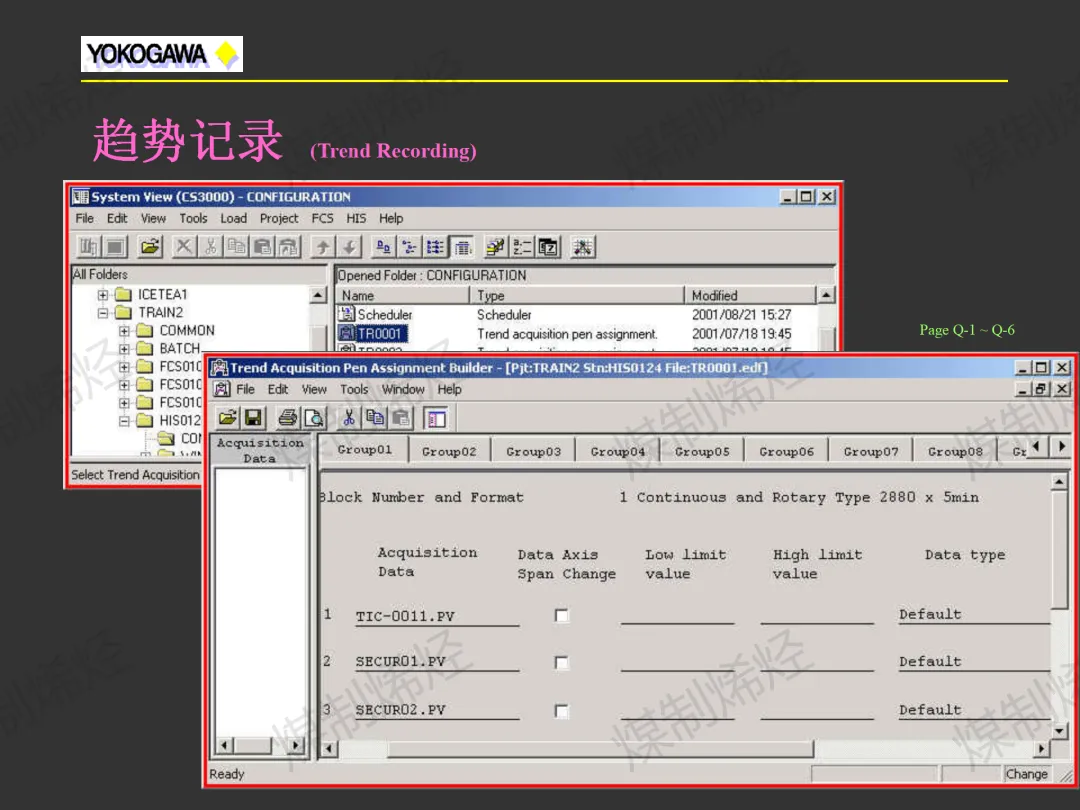
Task: Click the Paste shortcut icon in System View toolbar
Action: [x=289, y=247]
